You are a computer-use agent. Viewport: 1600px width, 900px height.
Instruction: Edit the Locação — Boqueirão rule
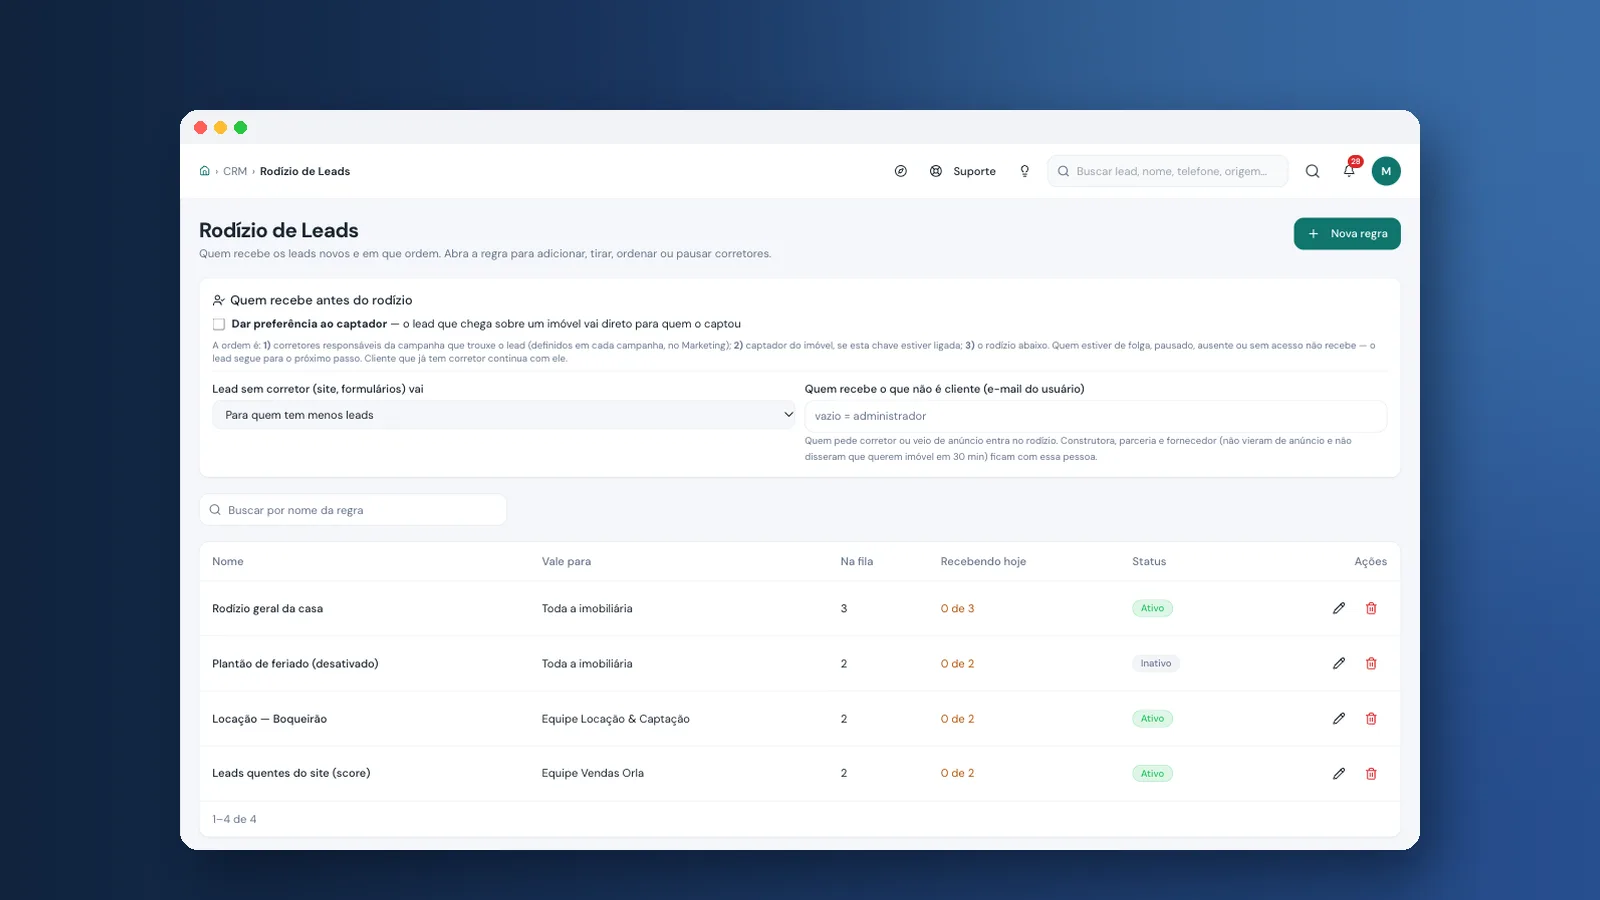click(x=1339, y=718)
